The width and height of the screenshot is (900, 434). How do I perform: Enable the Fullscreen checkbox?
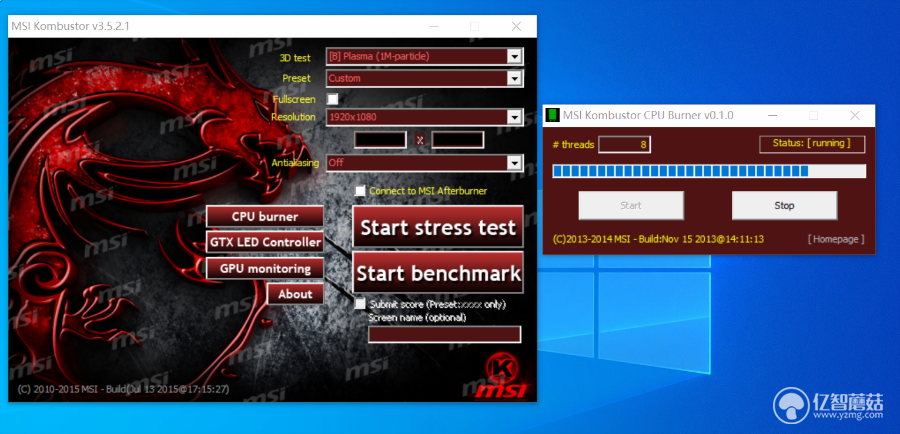pos(332,99)
